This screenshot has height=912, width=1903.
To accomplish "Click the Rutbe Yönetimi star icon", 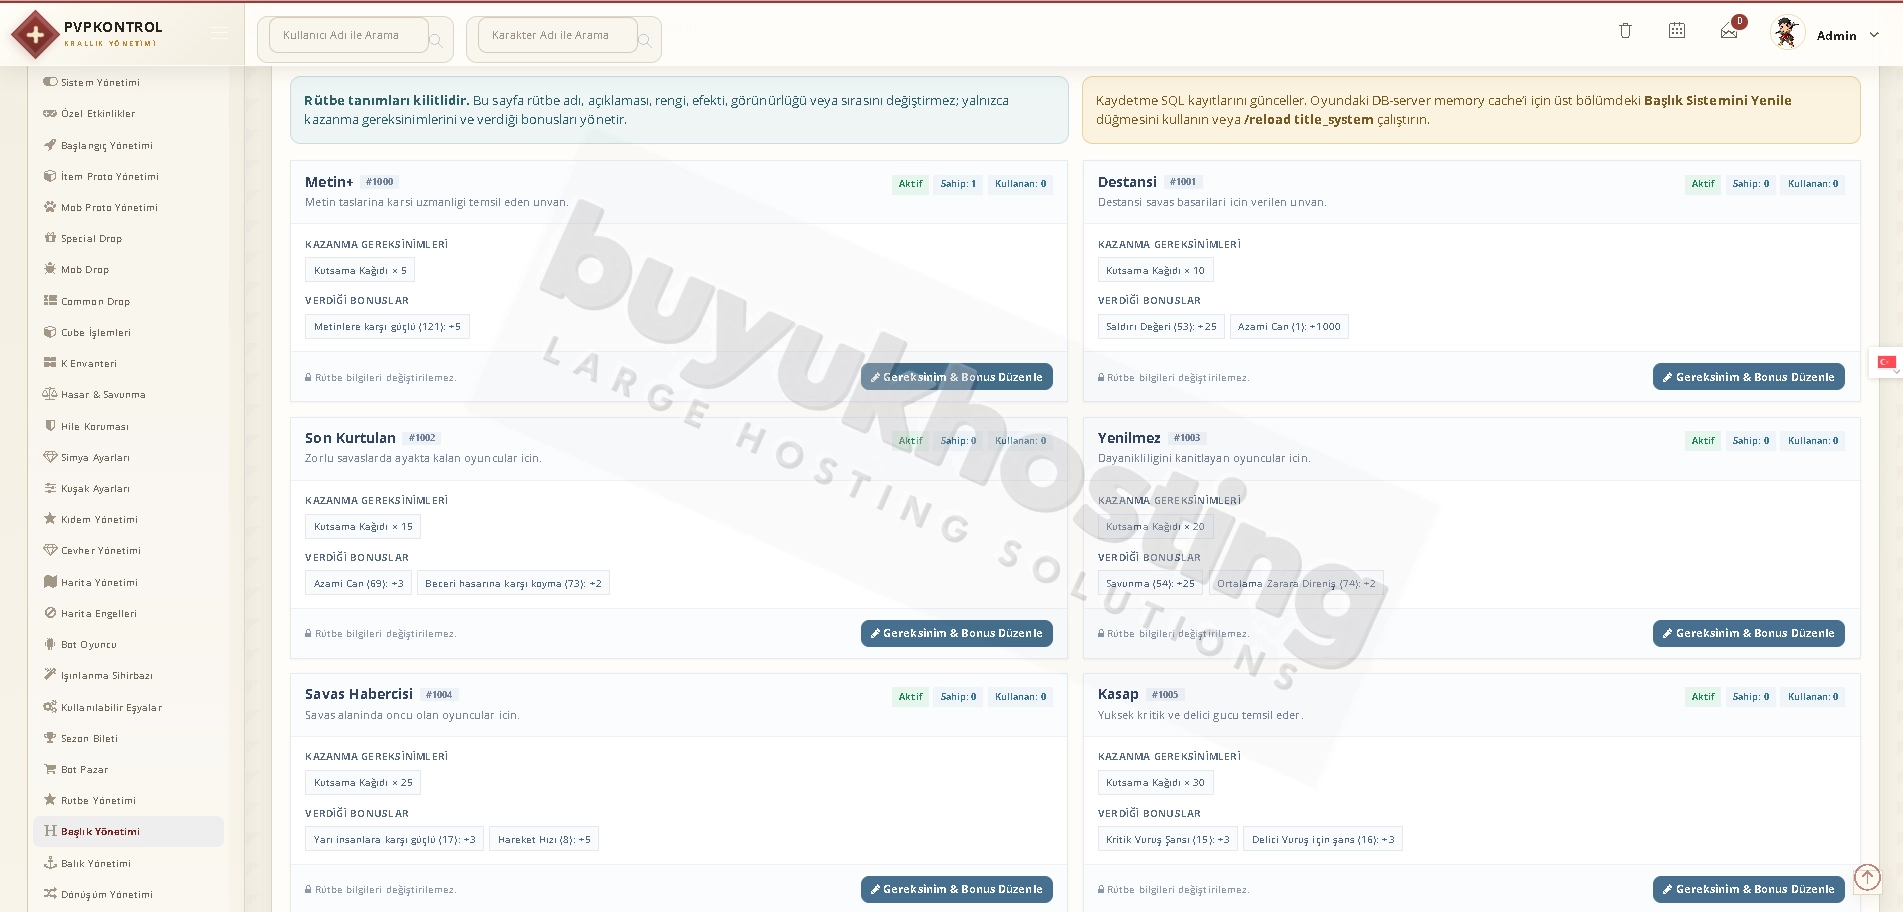I will coord(50,800).
